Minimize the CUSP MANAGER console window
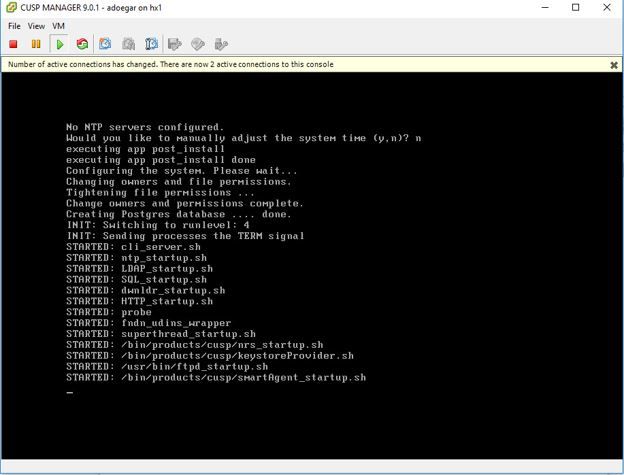 tap(545, 7)
